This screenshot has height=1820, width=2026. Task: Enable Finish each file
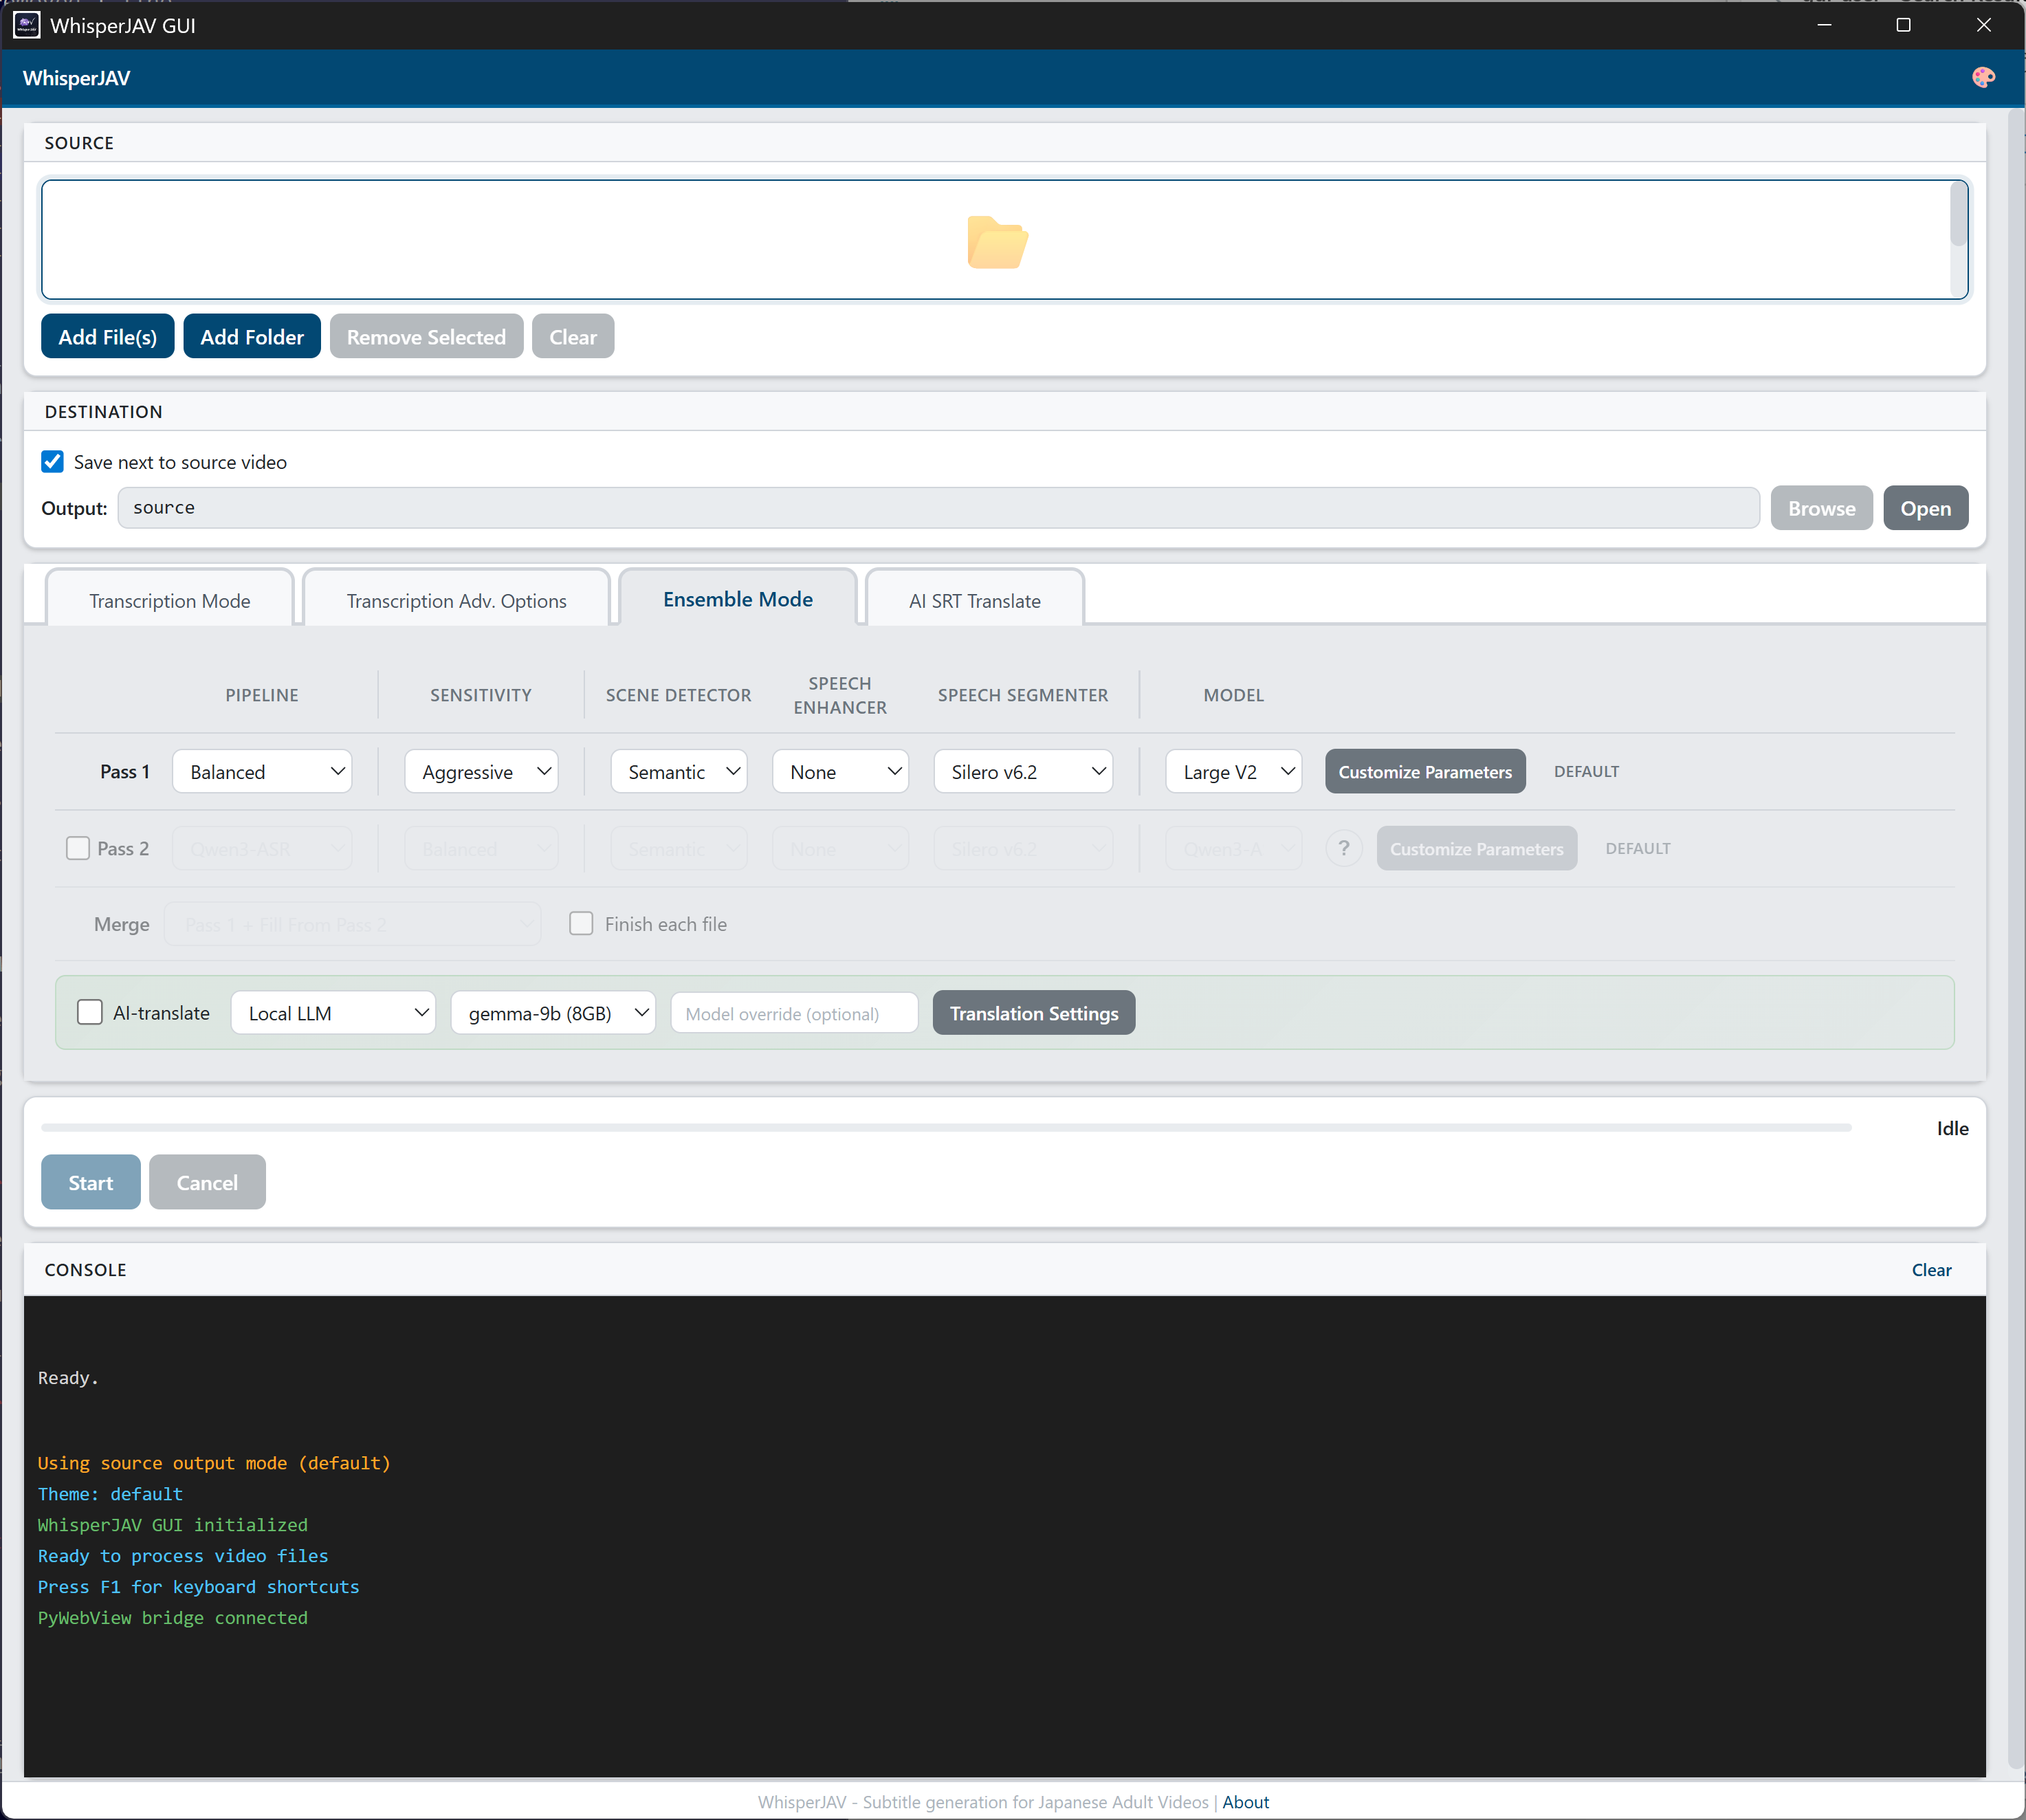coord(581,923)
